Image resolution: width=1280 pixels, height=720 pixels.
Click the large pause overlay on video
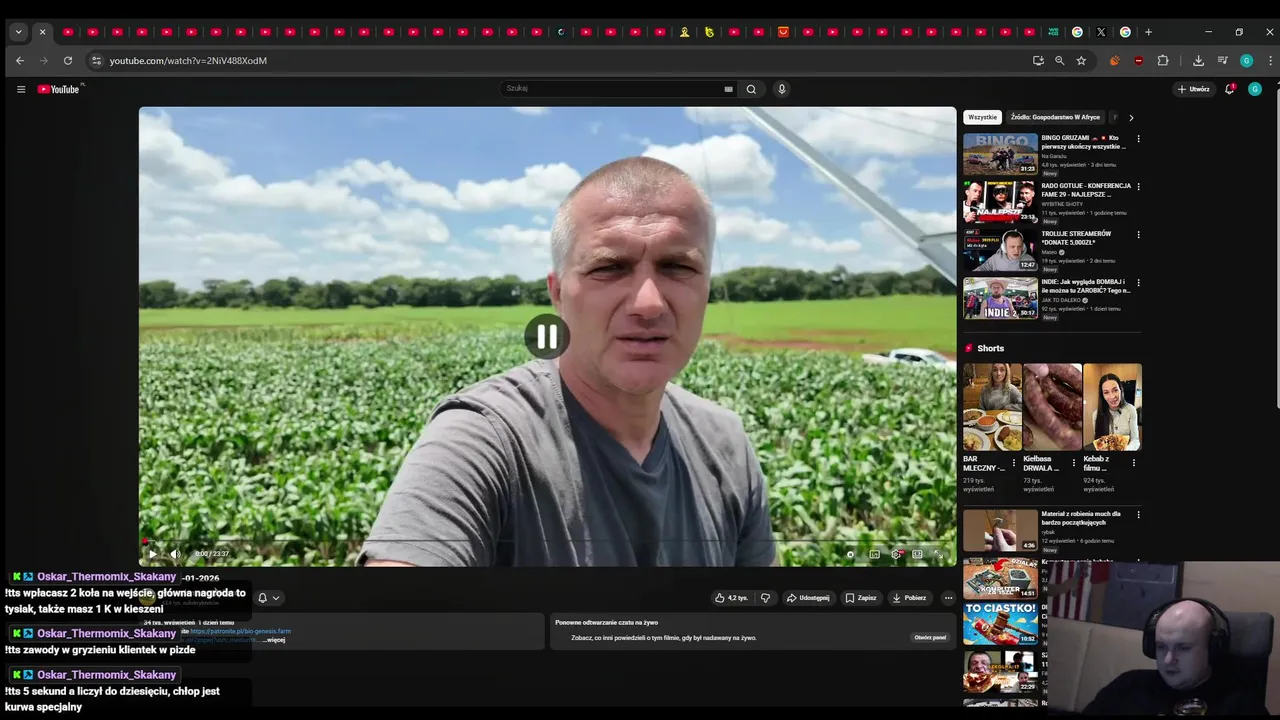(547, 337)
